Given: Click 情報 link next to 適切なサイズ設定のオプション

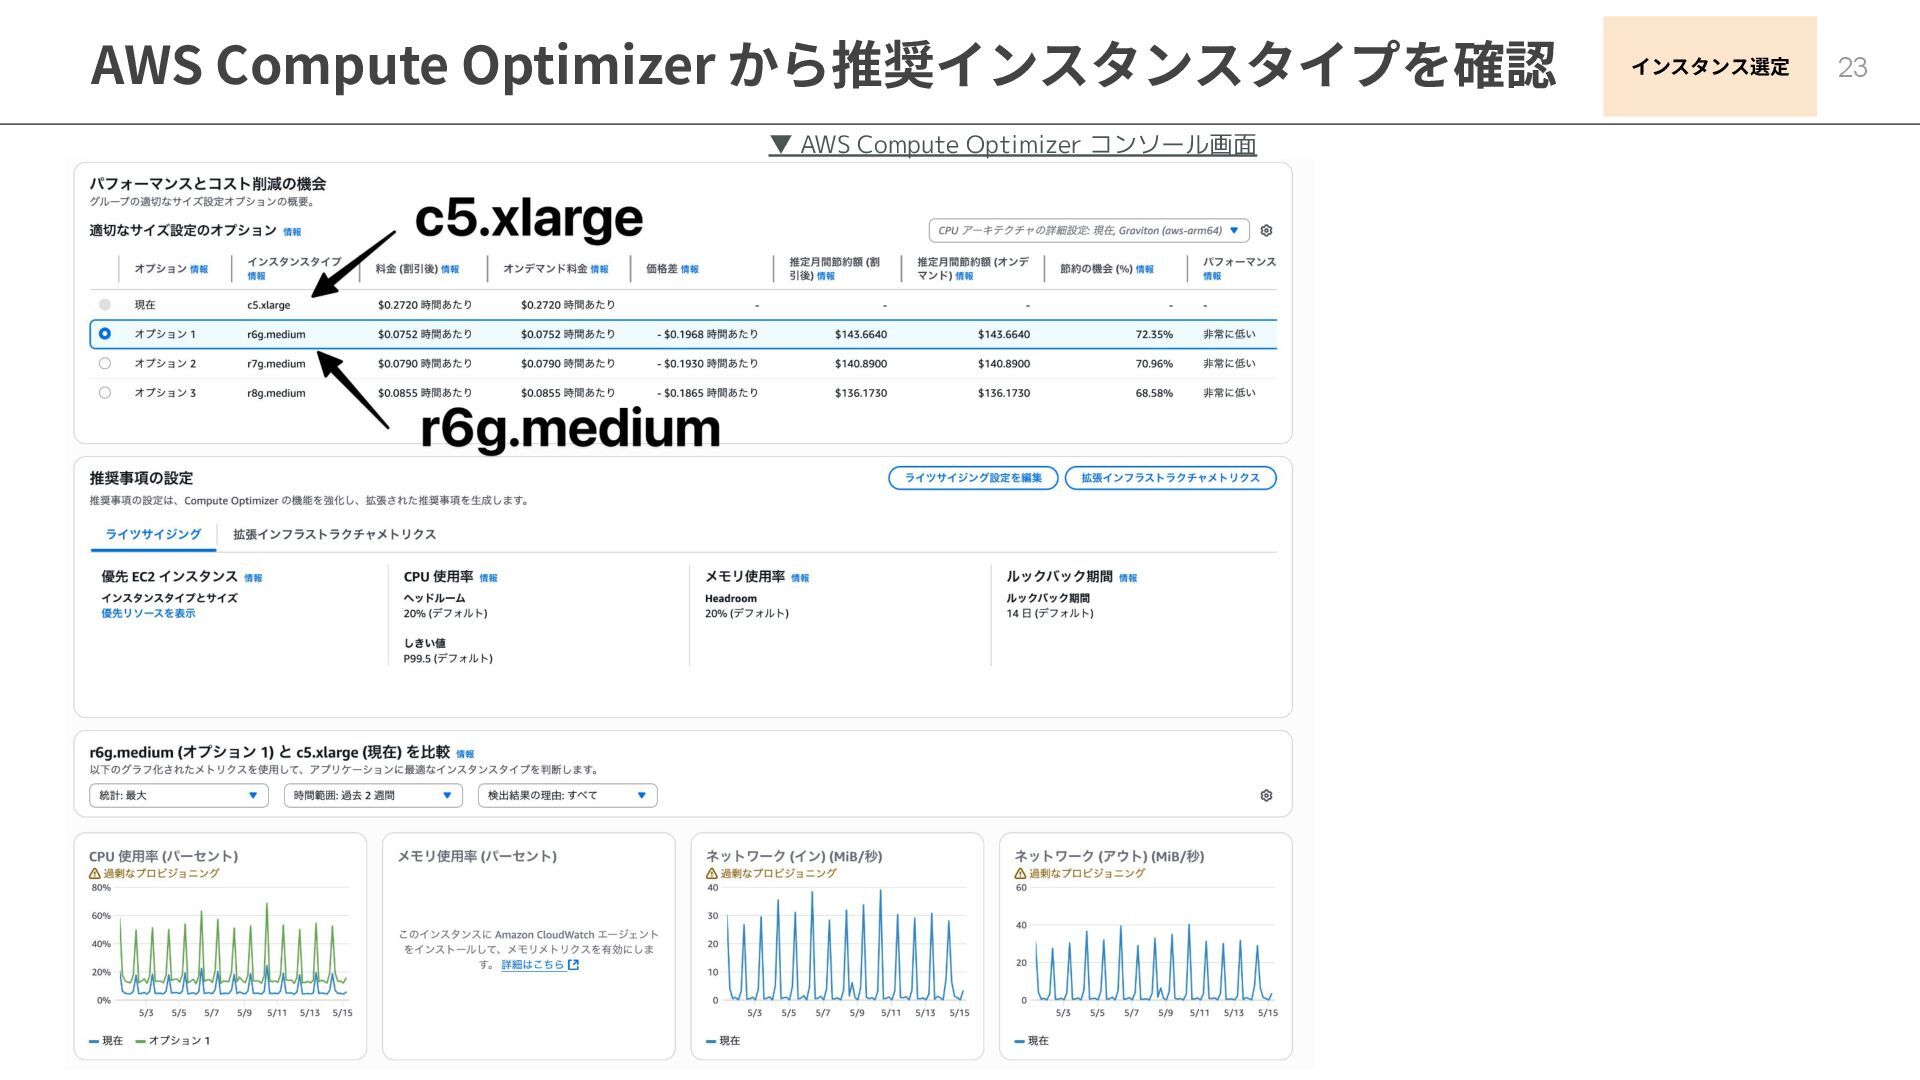Looking at the screenshot, I should point(292,232).
